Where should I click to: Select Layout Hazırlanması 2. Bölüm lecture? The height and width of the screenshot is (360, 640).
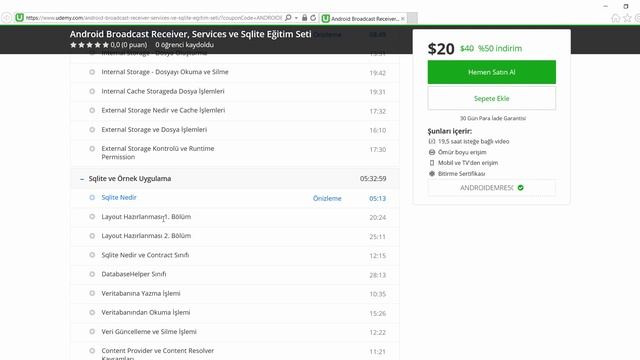[x=146, y=236]
